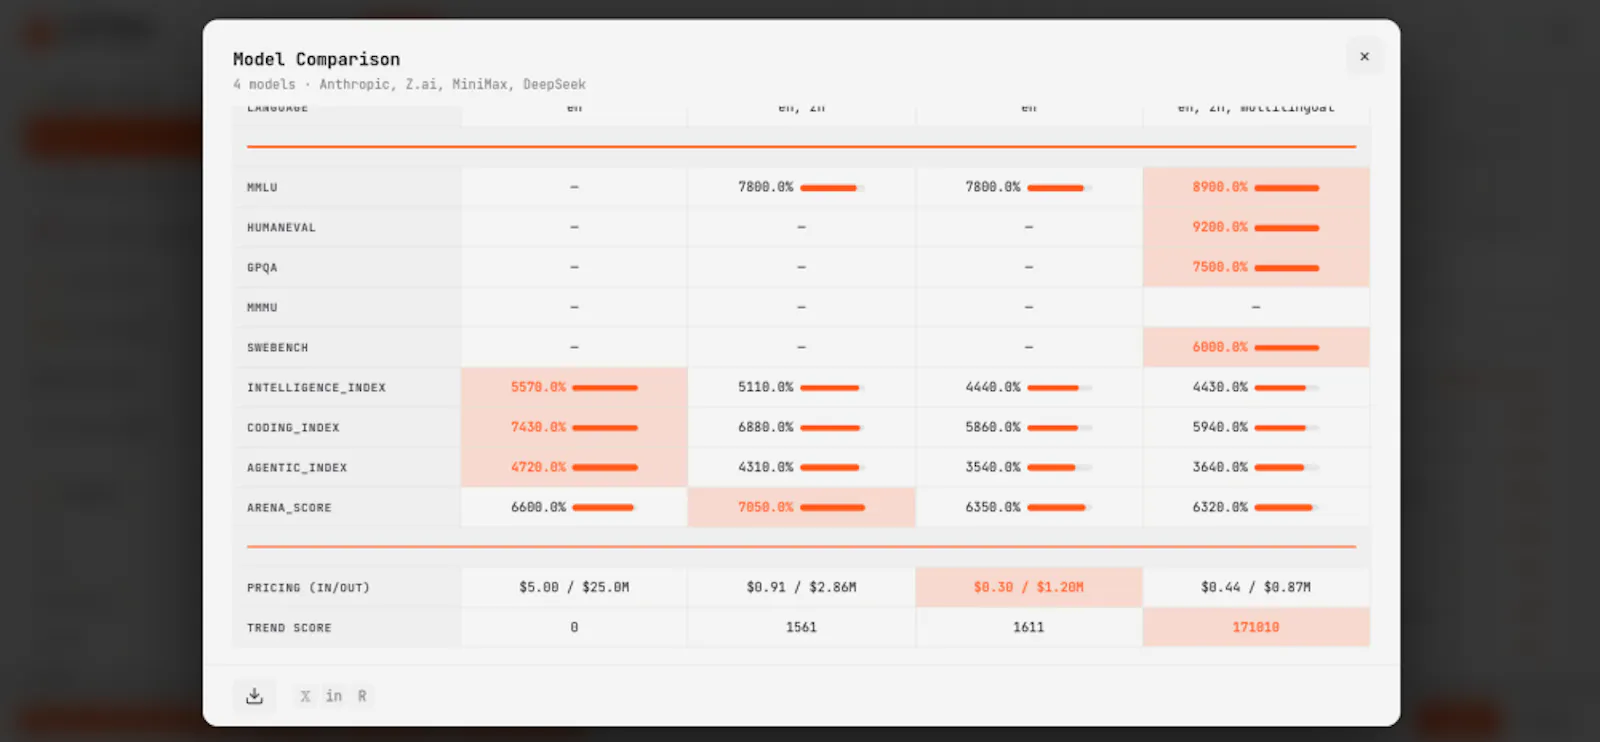Select the 3640.0% agentic index value
The image size is (1600, 742).
(x=1220, y=467)
